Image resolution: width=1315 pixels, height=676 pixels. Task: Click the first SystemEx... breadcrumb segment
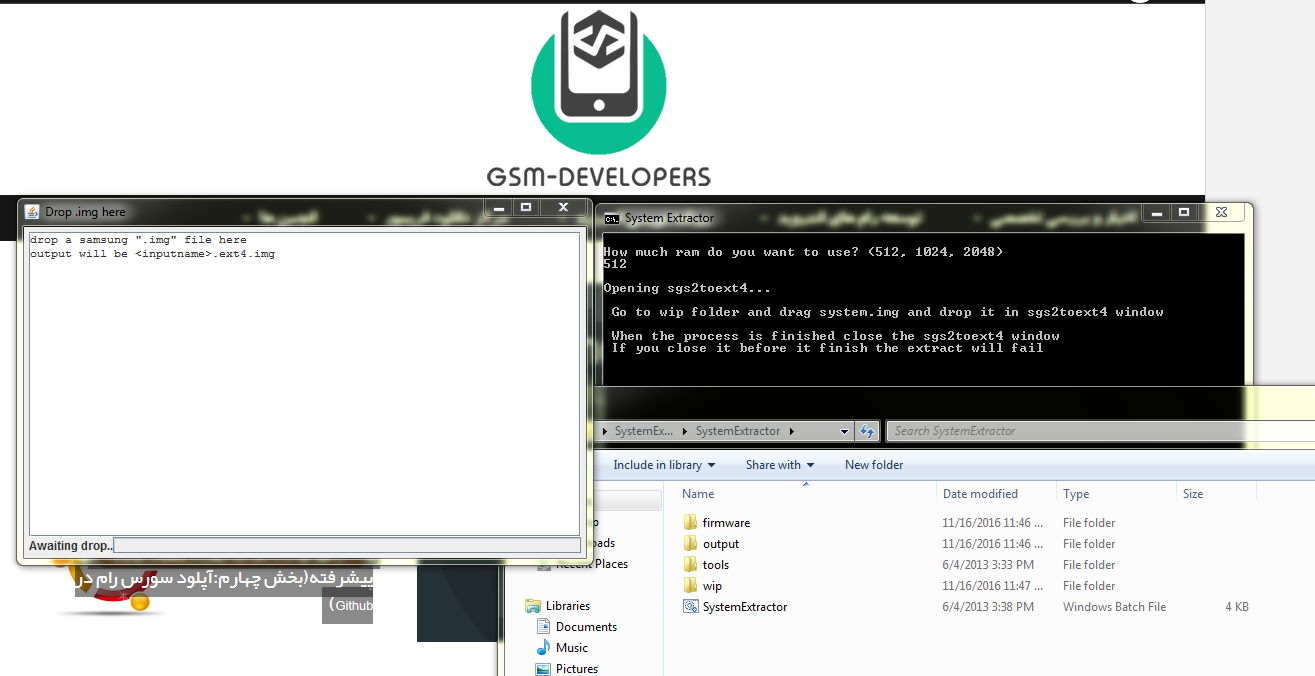(644, 431)
